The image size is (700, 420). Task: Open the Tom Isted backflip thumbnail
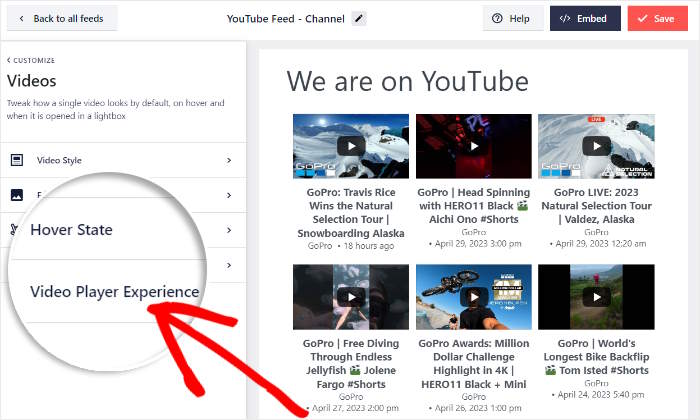pos(596,297)
